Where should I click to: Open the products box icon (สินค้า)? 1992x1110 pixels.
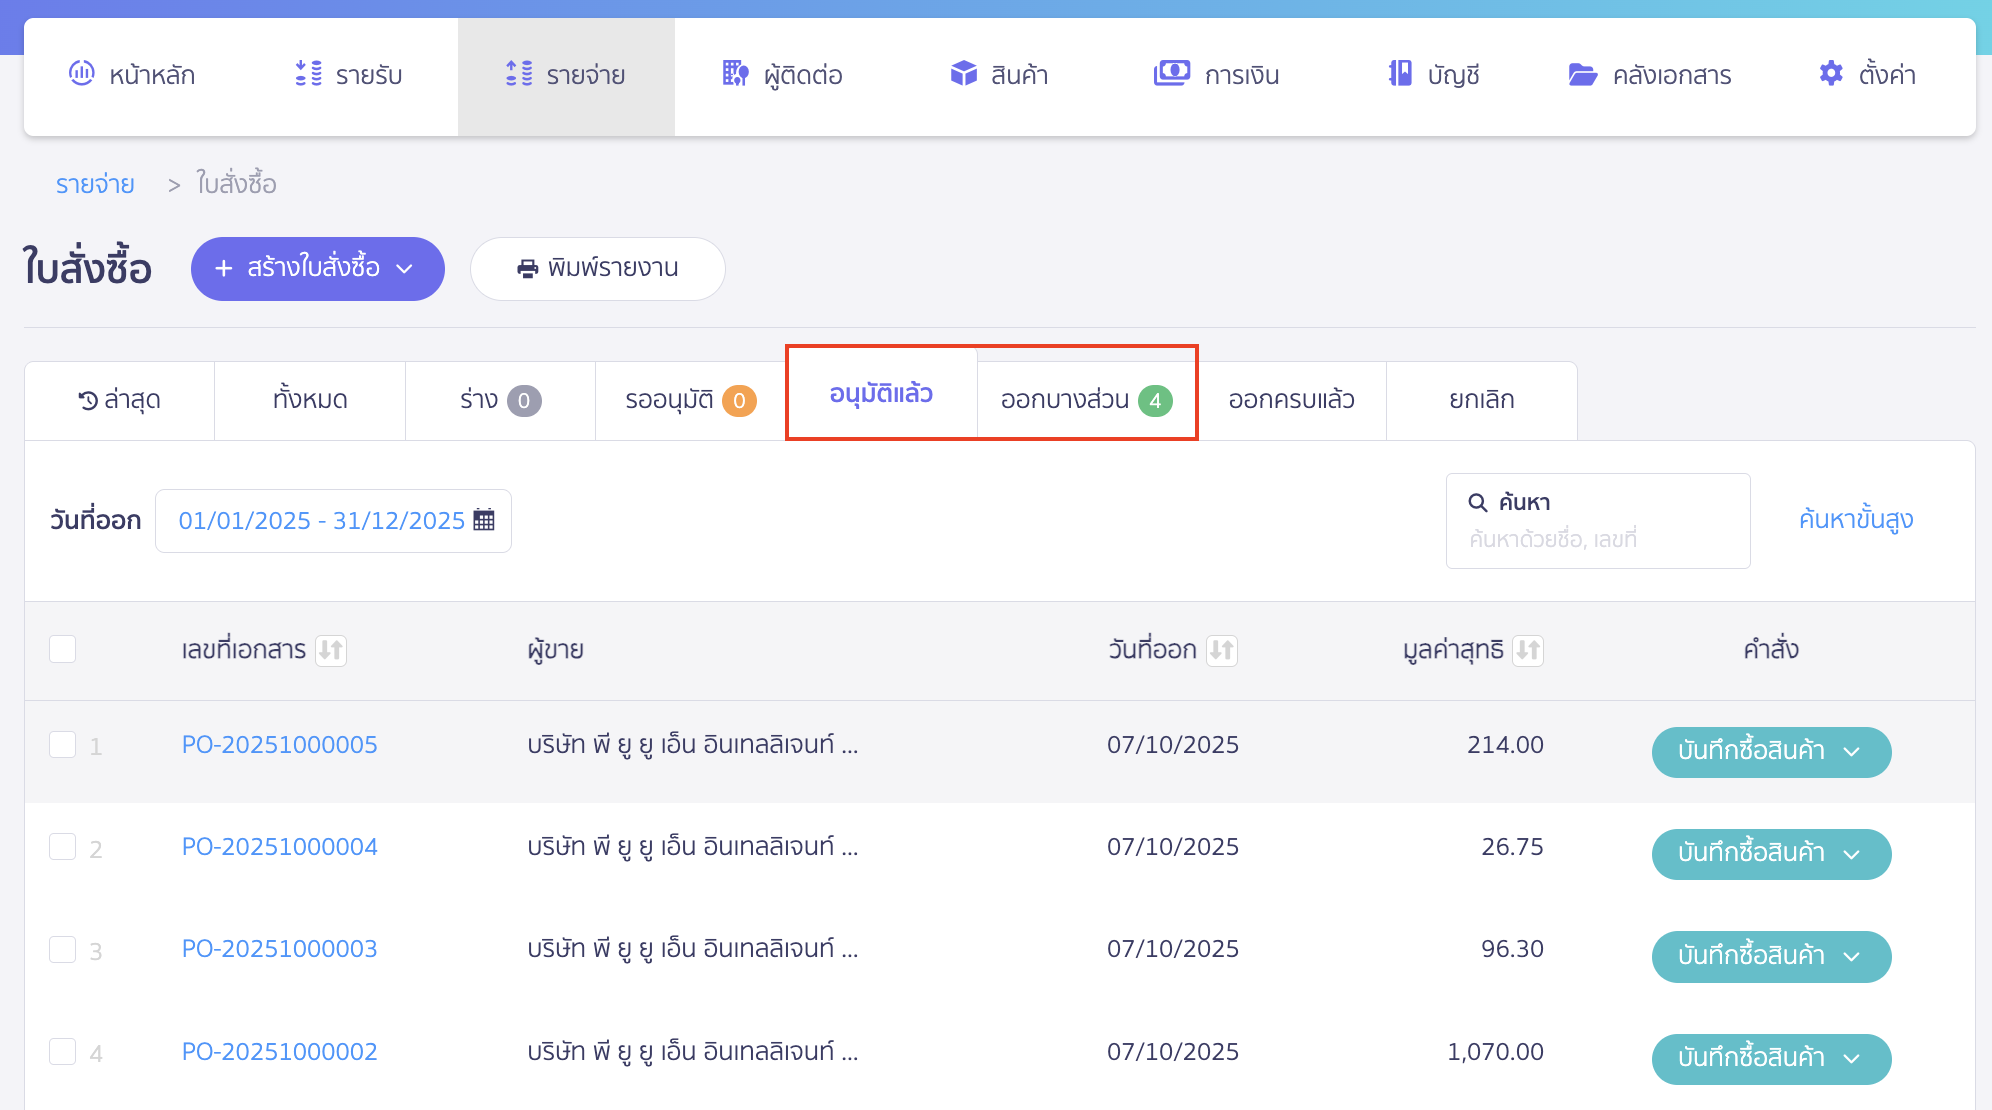963,73
